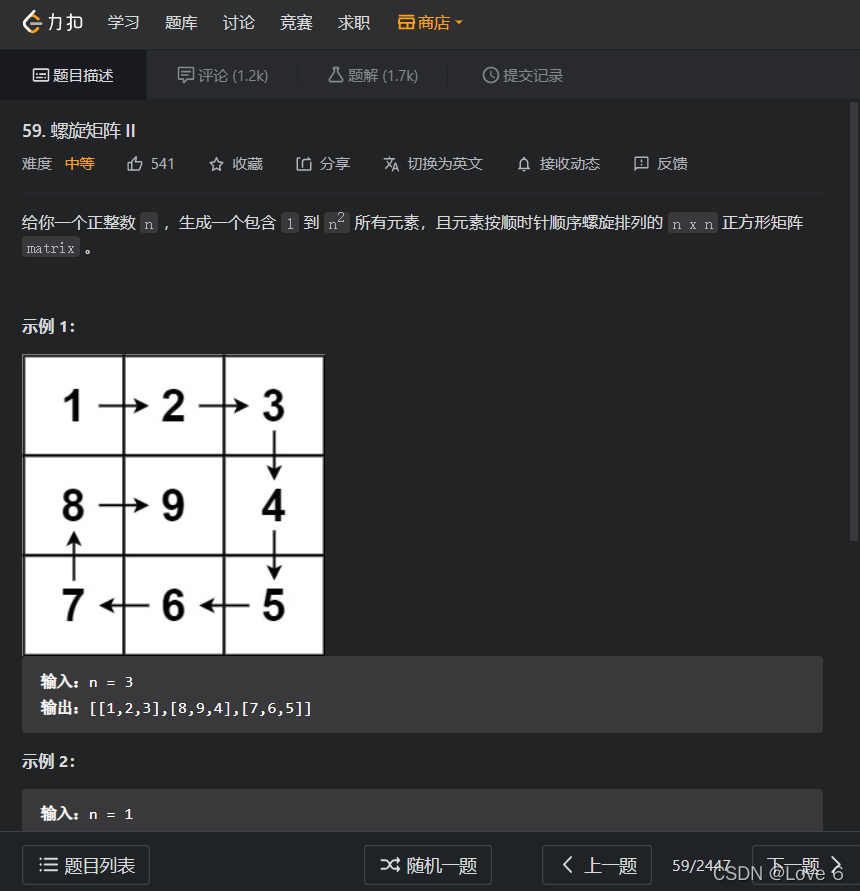Click the 接收动态 label
Image resolution: width=860 pixels, height=891 pixels.
click(x=570, y=164)
